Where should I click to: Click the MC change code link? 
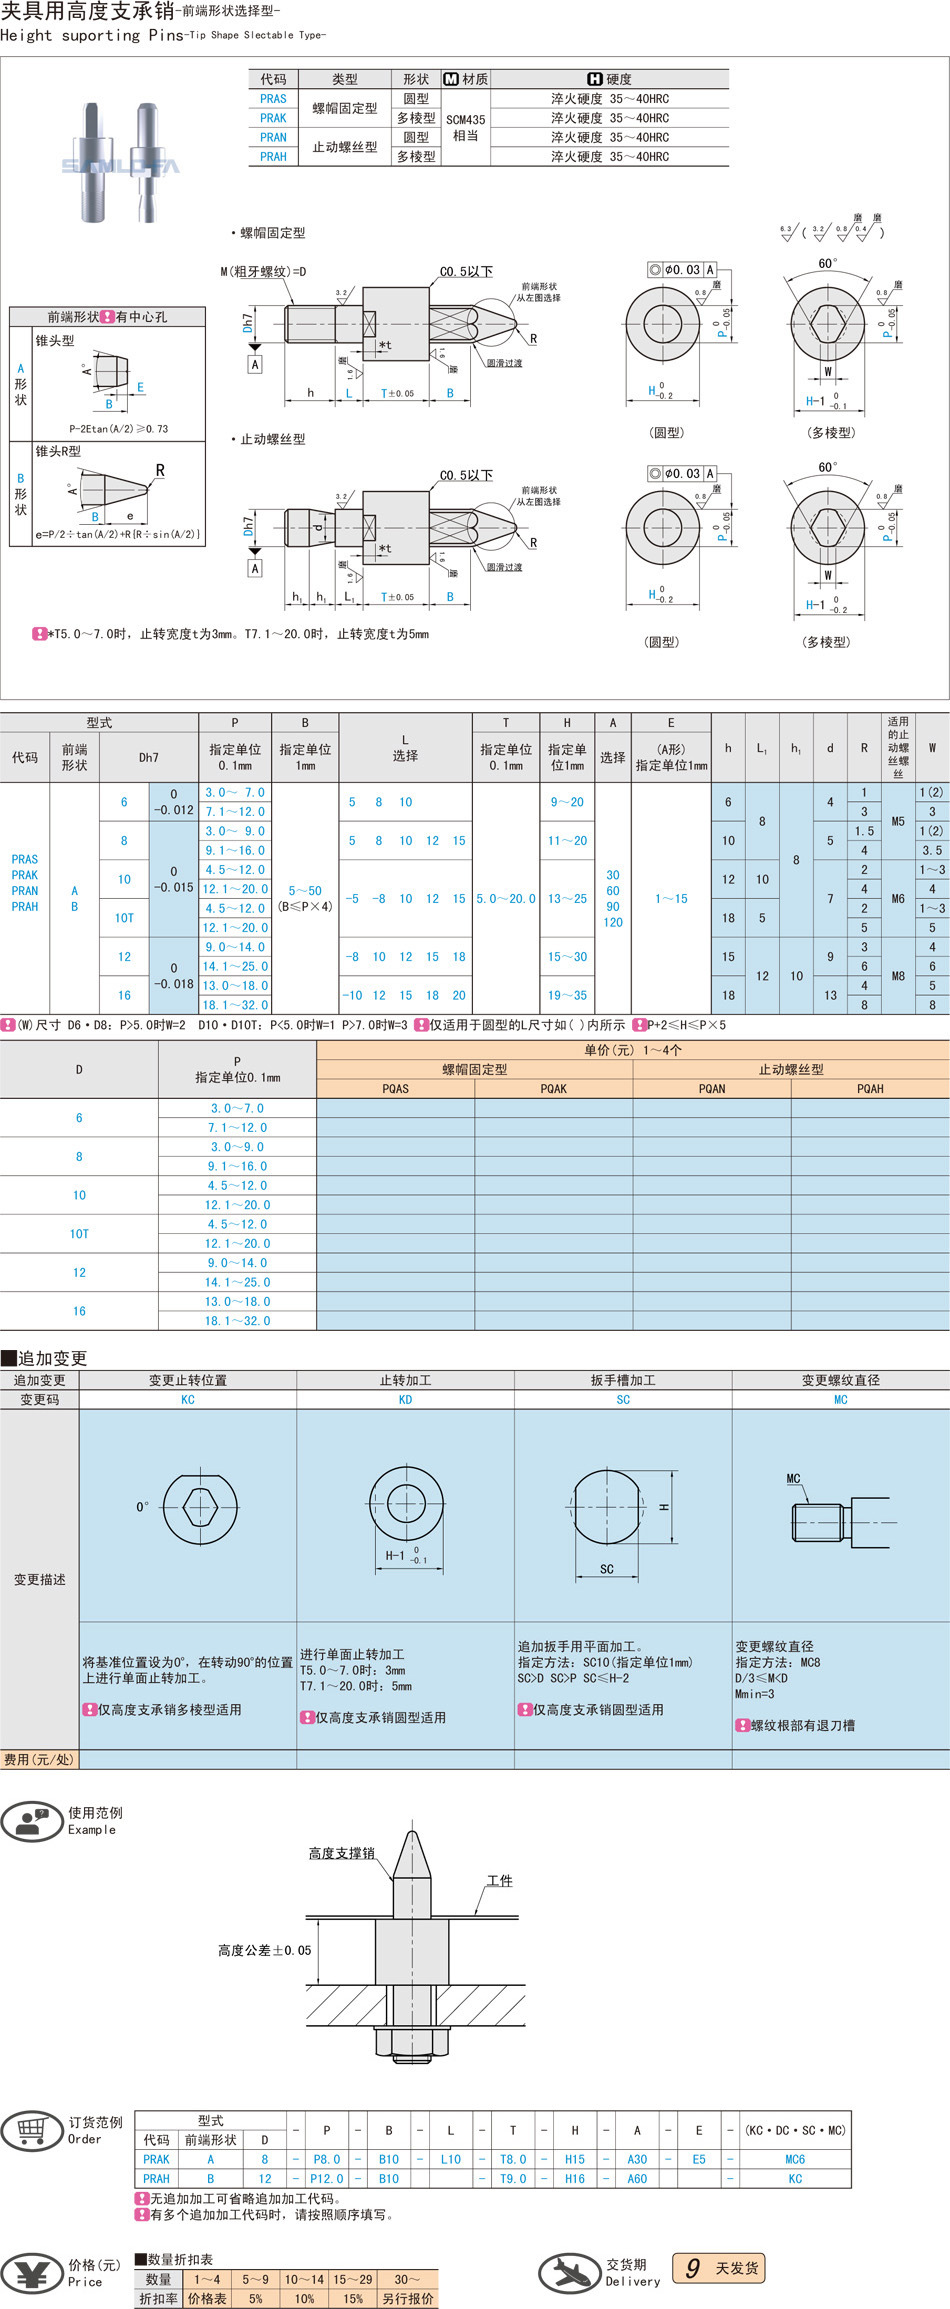(840, 1400)
